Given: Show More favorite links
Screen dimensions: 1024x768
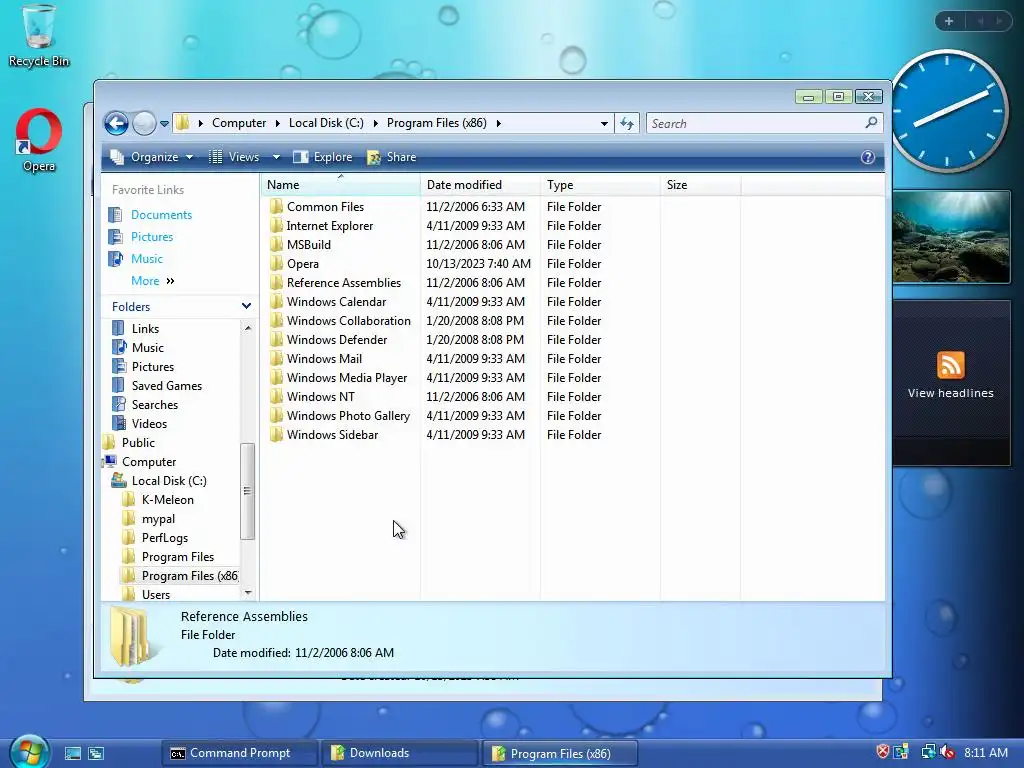Looking at the screenshot, I should [x=153, y=281].
